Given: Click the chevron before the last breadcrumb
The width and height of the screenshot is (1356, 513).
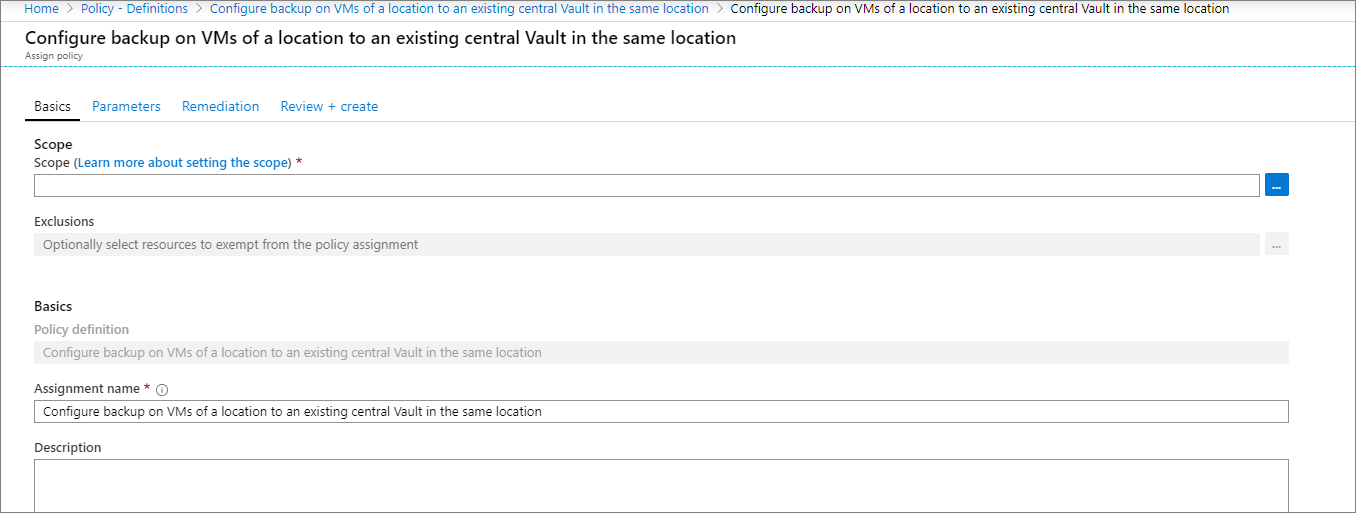Looking at the screenshot, I should pos(720,9).
